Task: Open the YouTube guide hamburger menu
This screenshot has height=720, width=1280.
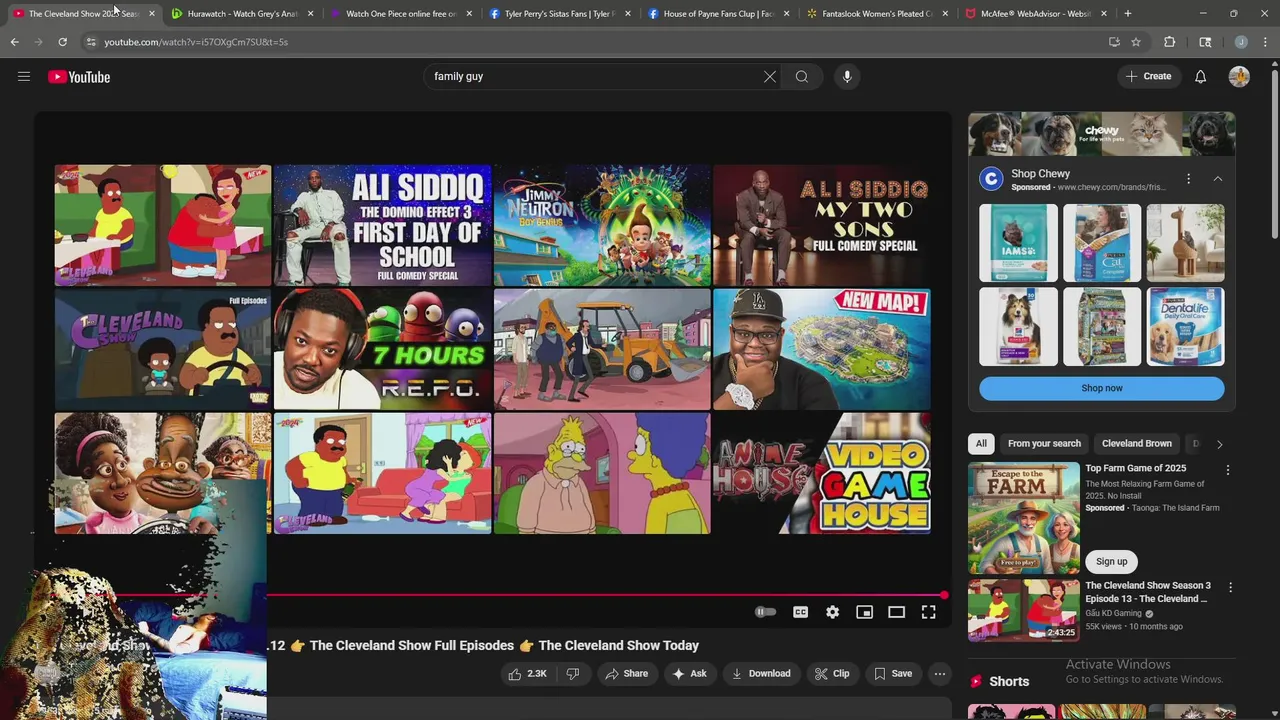Action: (24, 77)
